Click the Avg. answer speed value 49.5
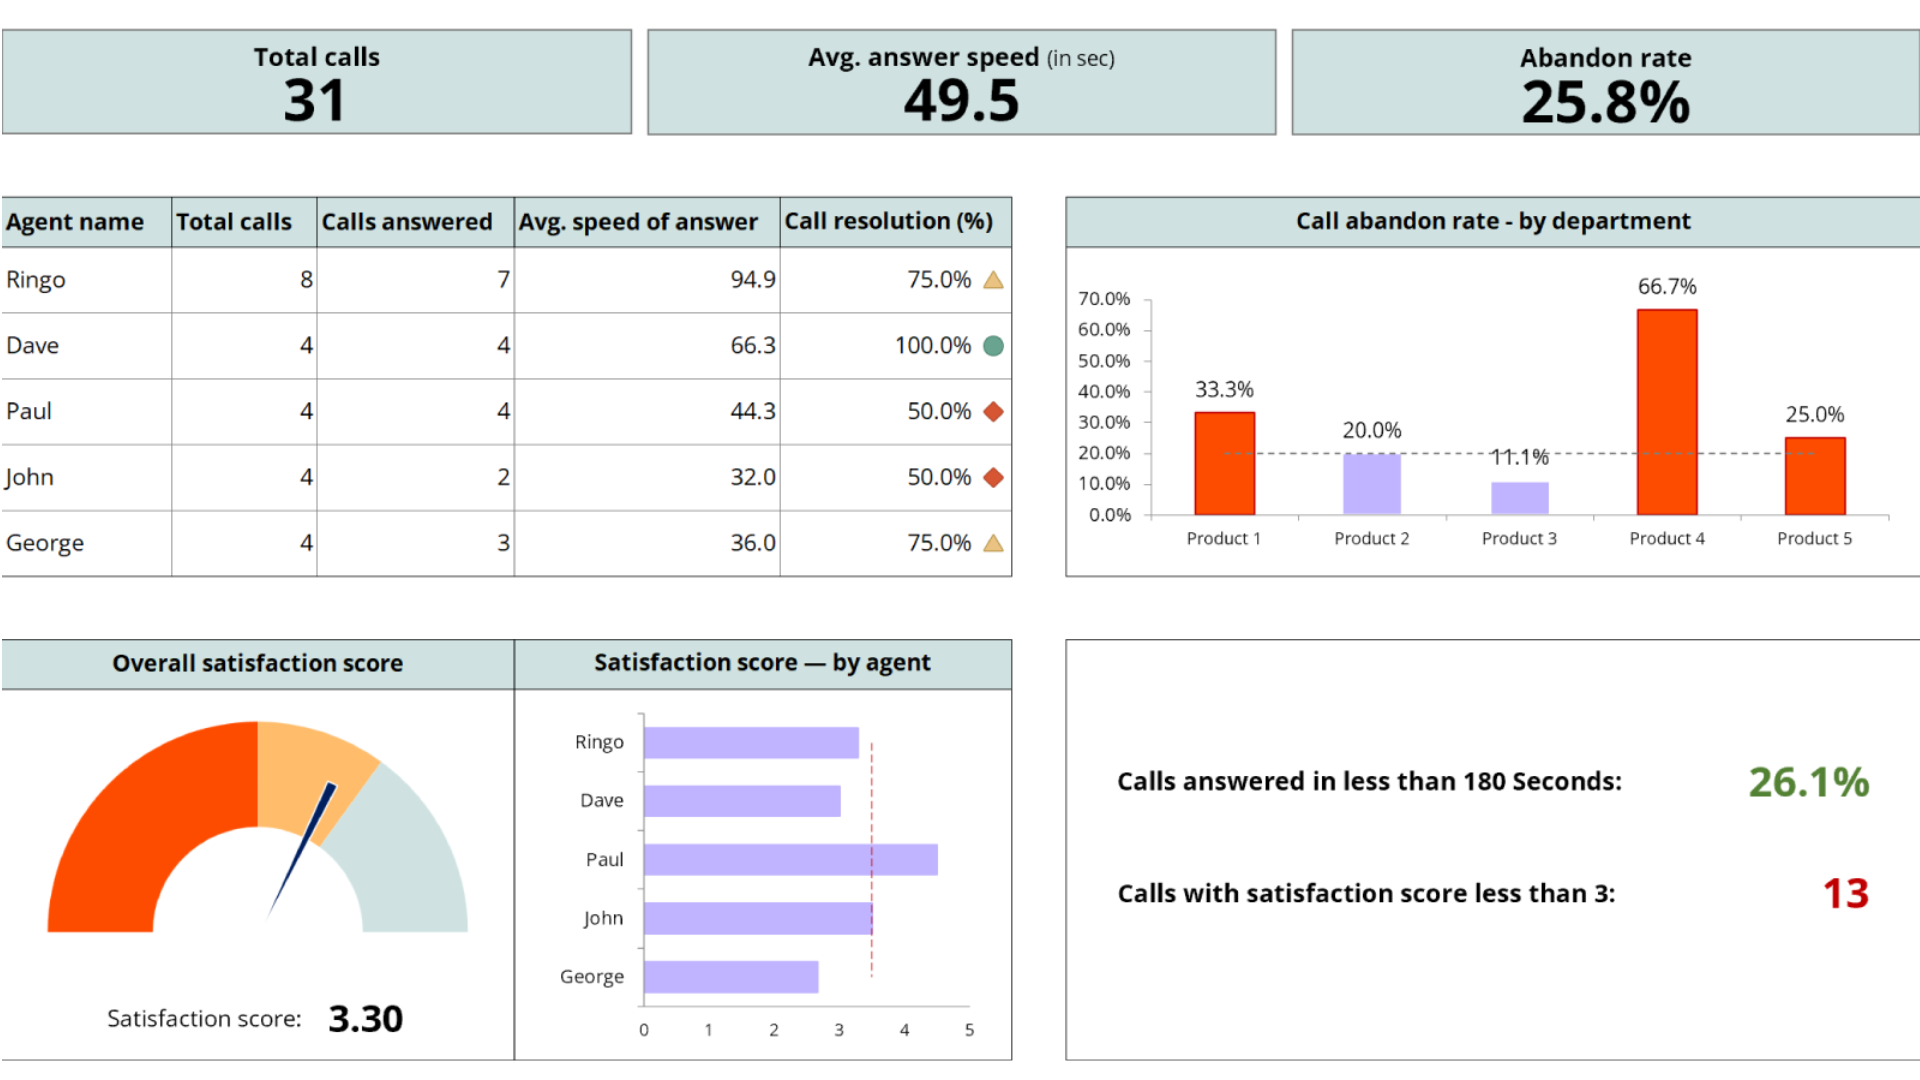This screenshot has height=1080, width=1920. point(961,100)
